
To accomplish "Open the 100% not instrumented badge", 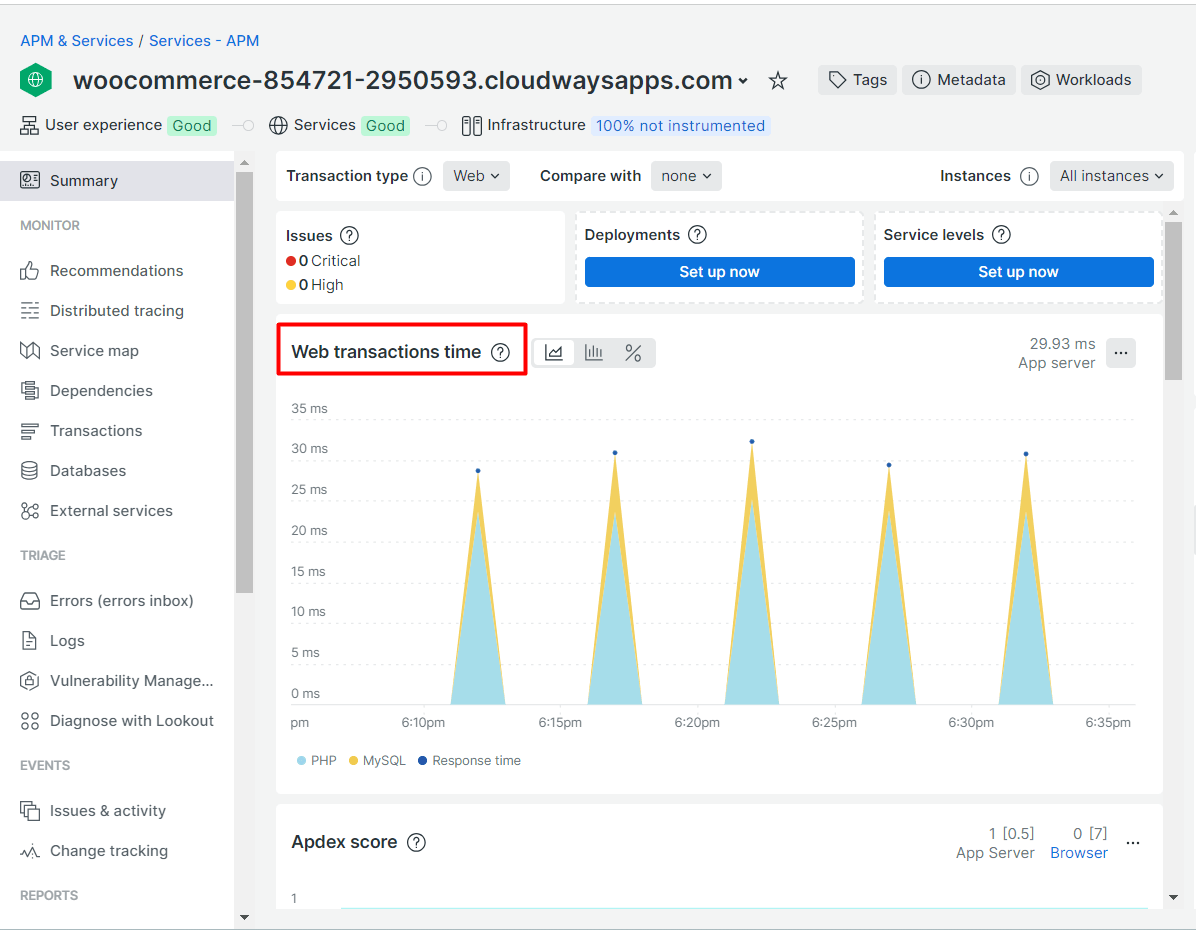I will click(x=680, y=126).
